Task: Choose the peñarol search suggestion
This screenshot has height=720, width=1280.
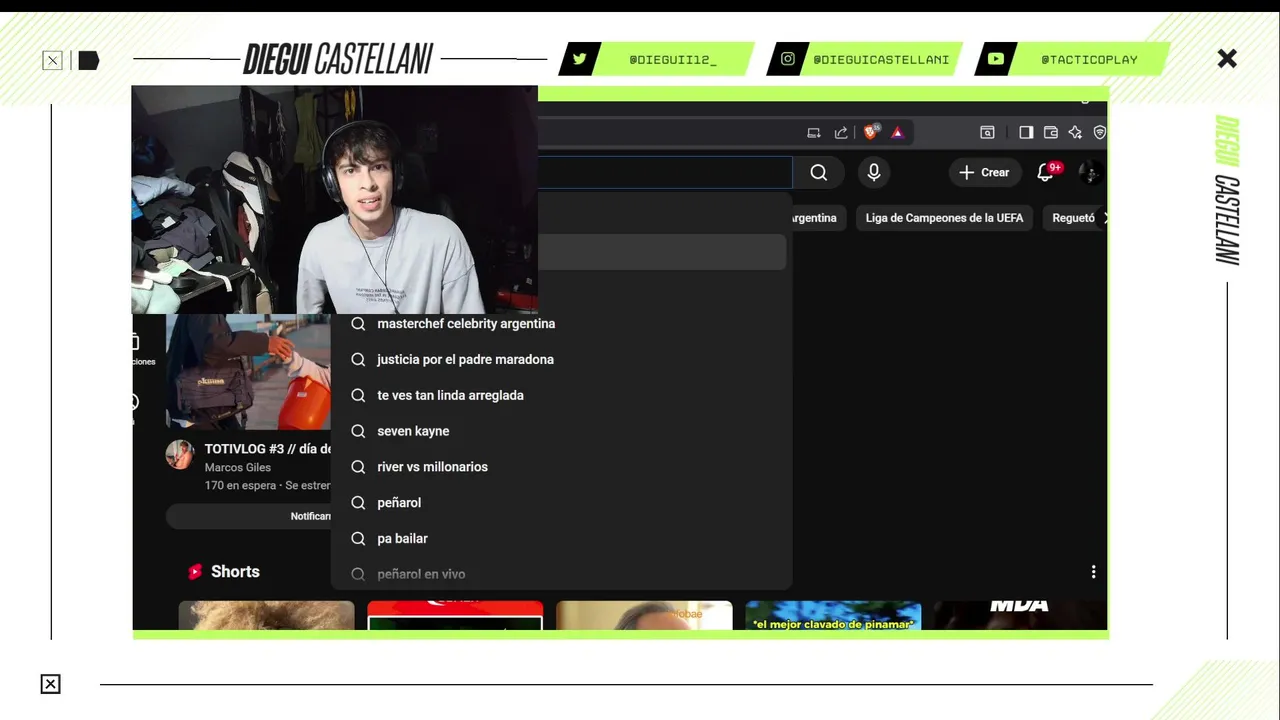Action: pos(561,503)
